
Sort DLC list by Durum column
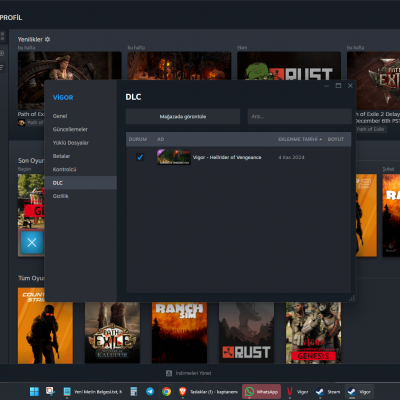(x=138, y=139)
